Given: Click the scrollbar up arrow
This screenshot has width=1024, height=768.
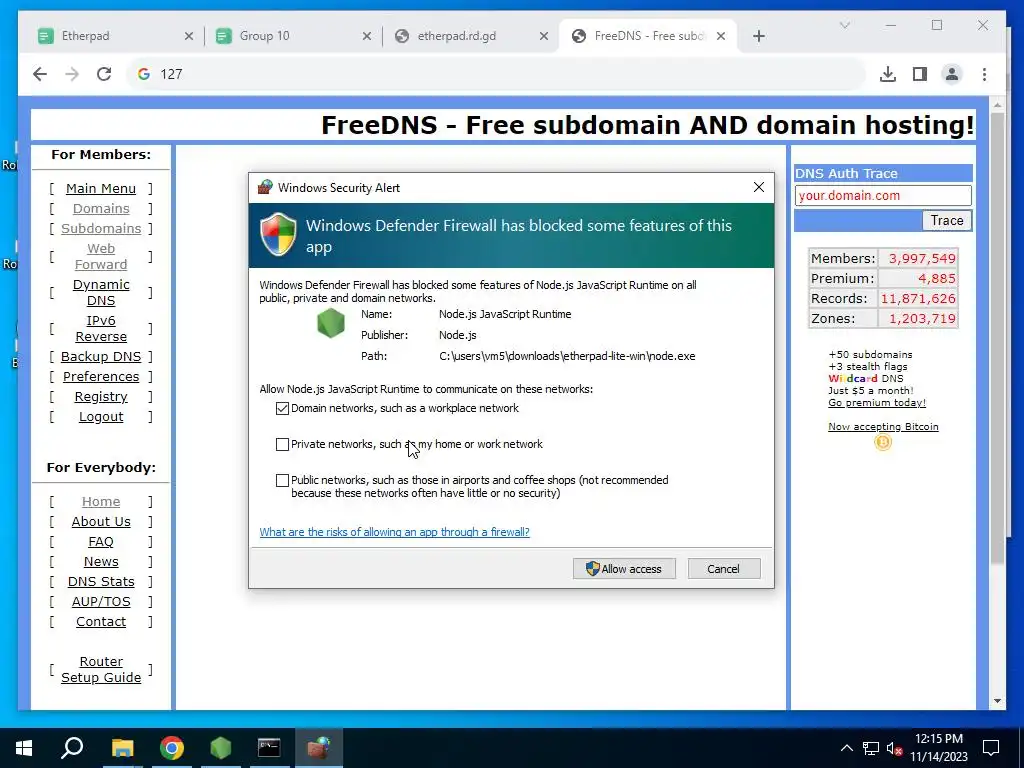Looking at the screenshot, I should pos(997,104).
